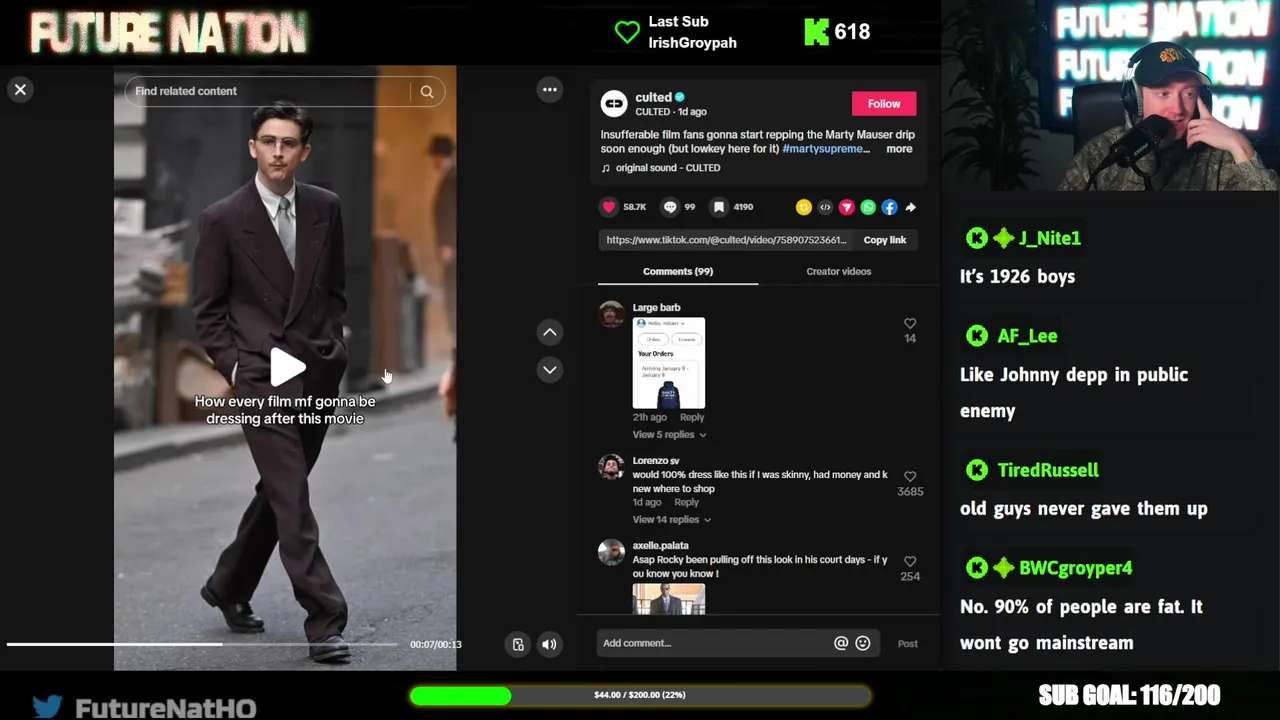Share via red send-to-friends icon
The width and height of the screenshot is (1280, 720).
(847, 207)
